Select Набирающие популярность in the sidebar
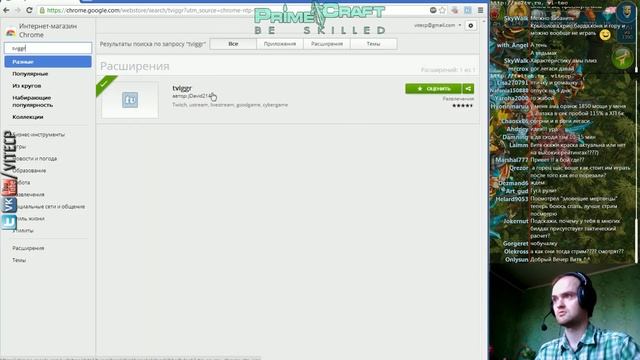640x360 pixels. [x=32, y=101]
